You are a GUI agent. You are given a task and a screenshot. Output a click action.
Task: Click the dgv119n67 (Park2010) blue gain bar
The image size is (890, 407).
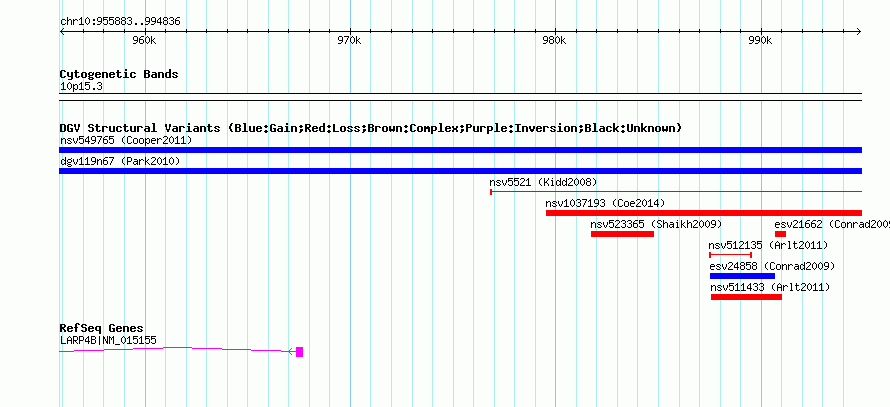(x=460, y=171)
